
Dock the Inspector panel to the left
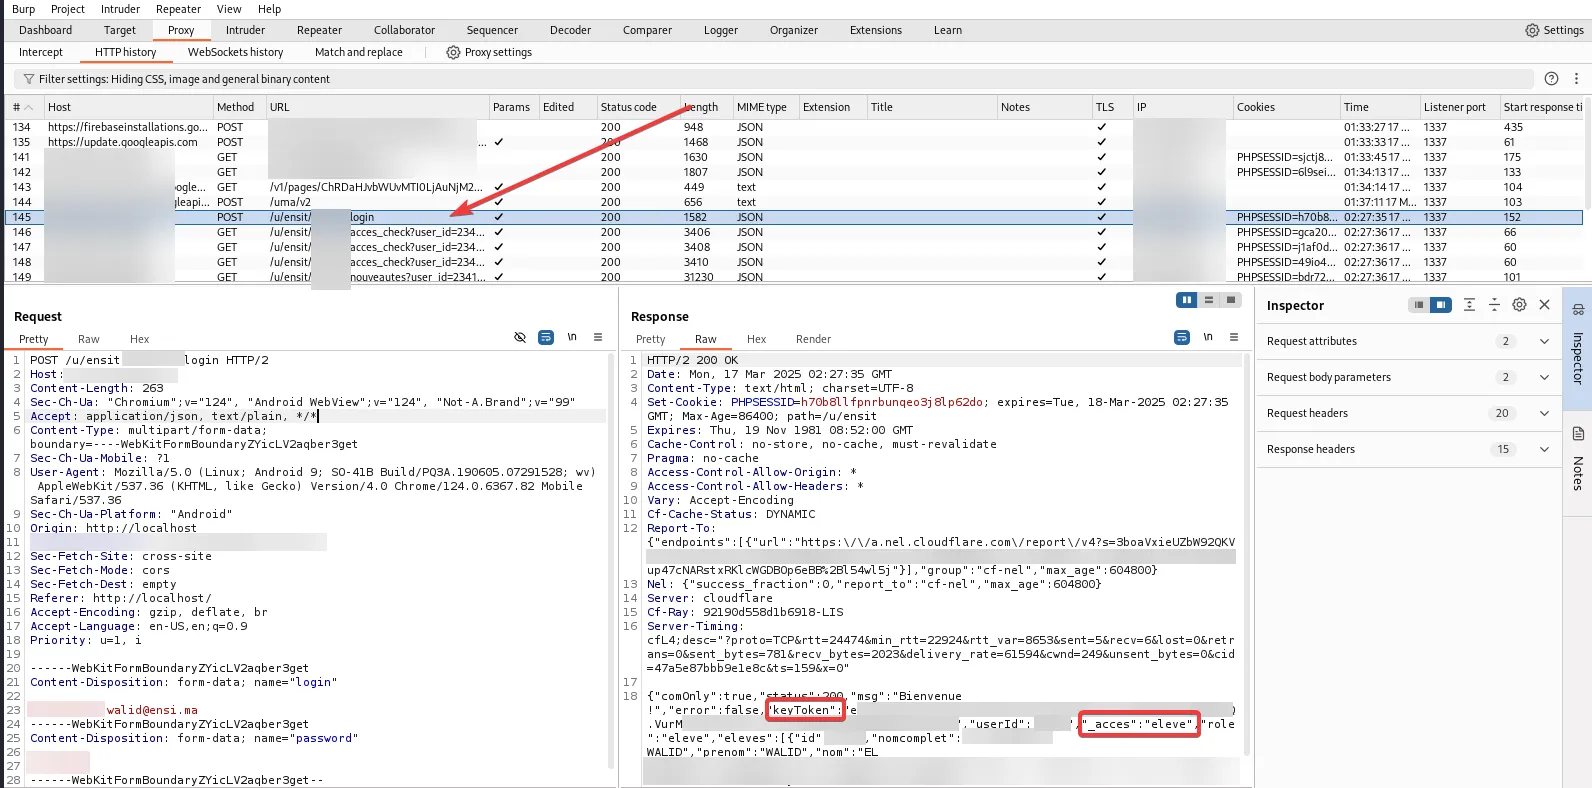tap(1418, 305)
